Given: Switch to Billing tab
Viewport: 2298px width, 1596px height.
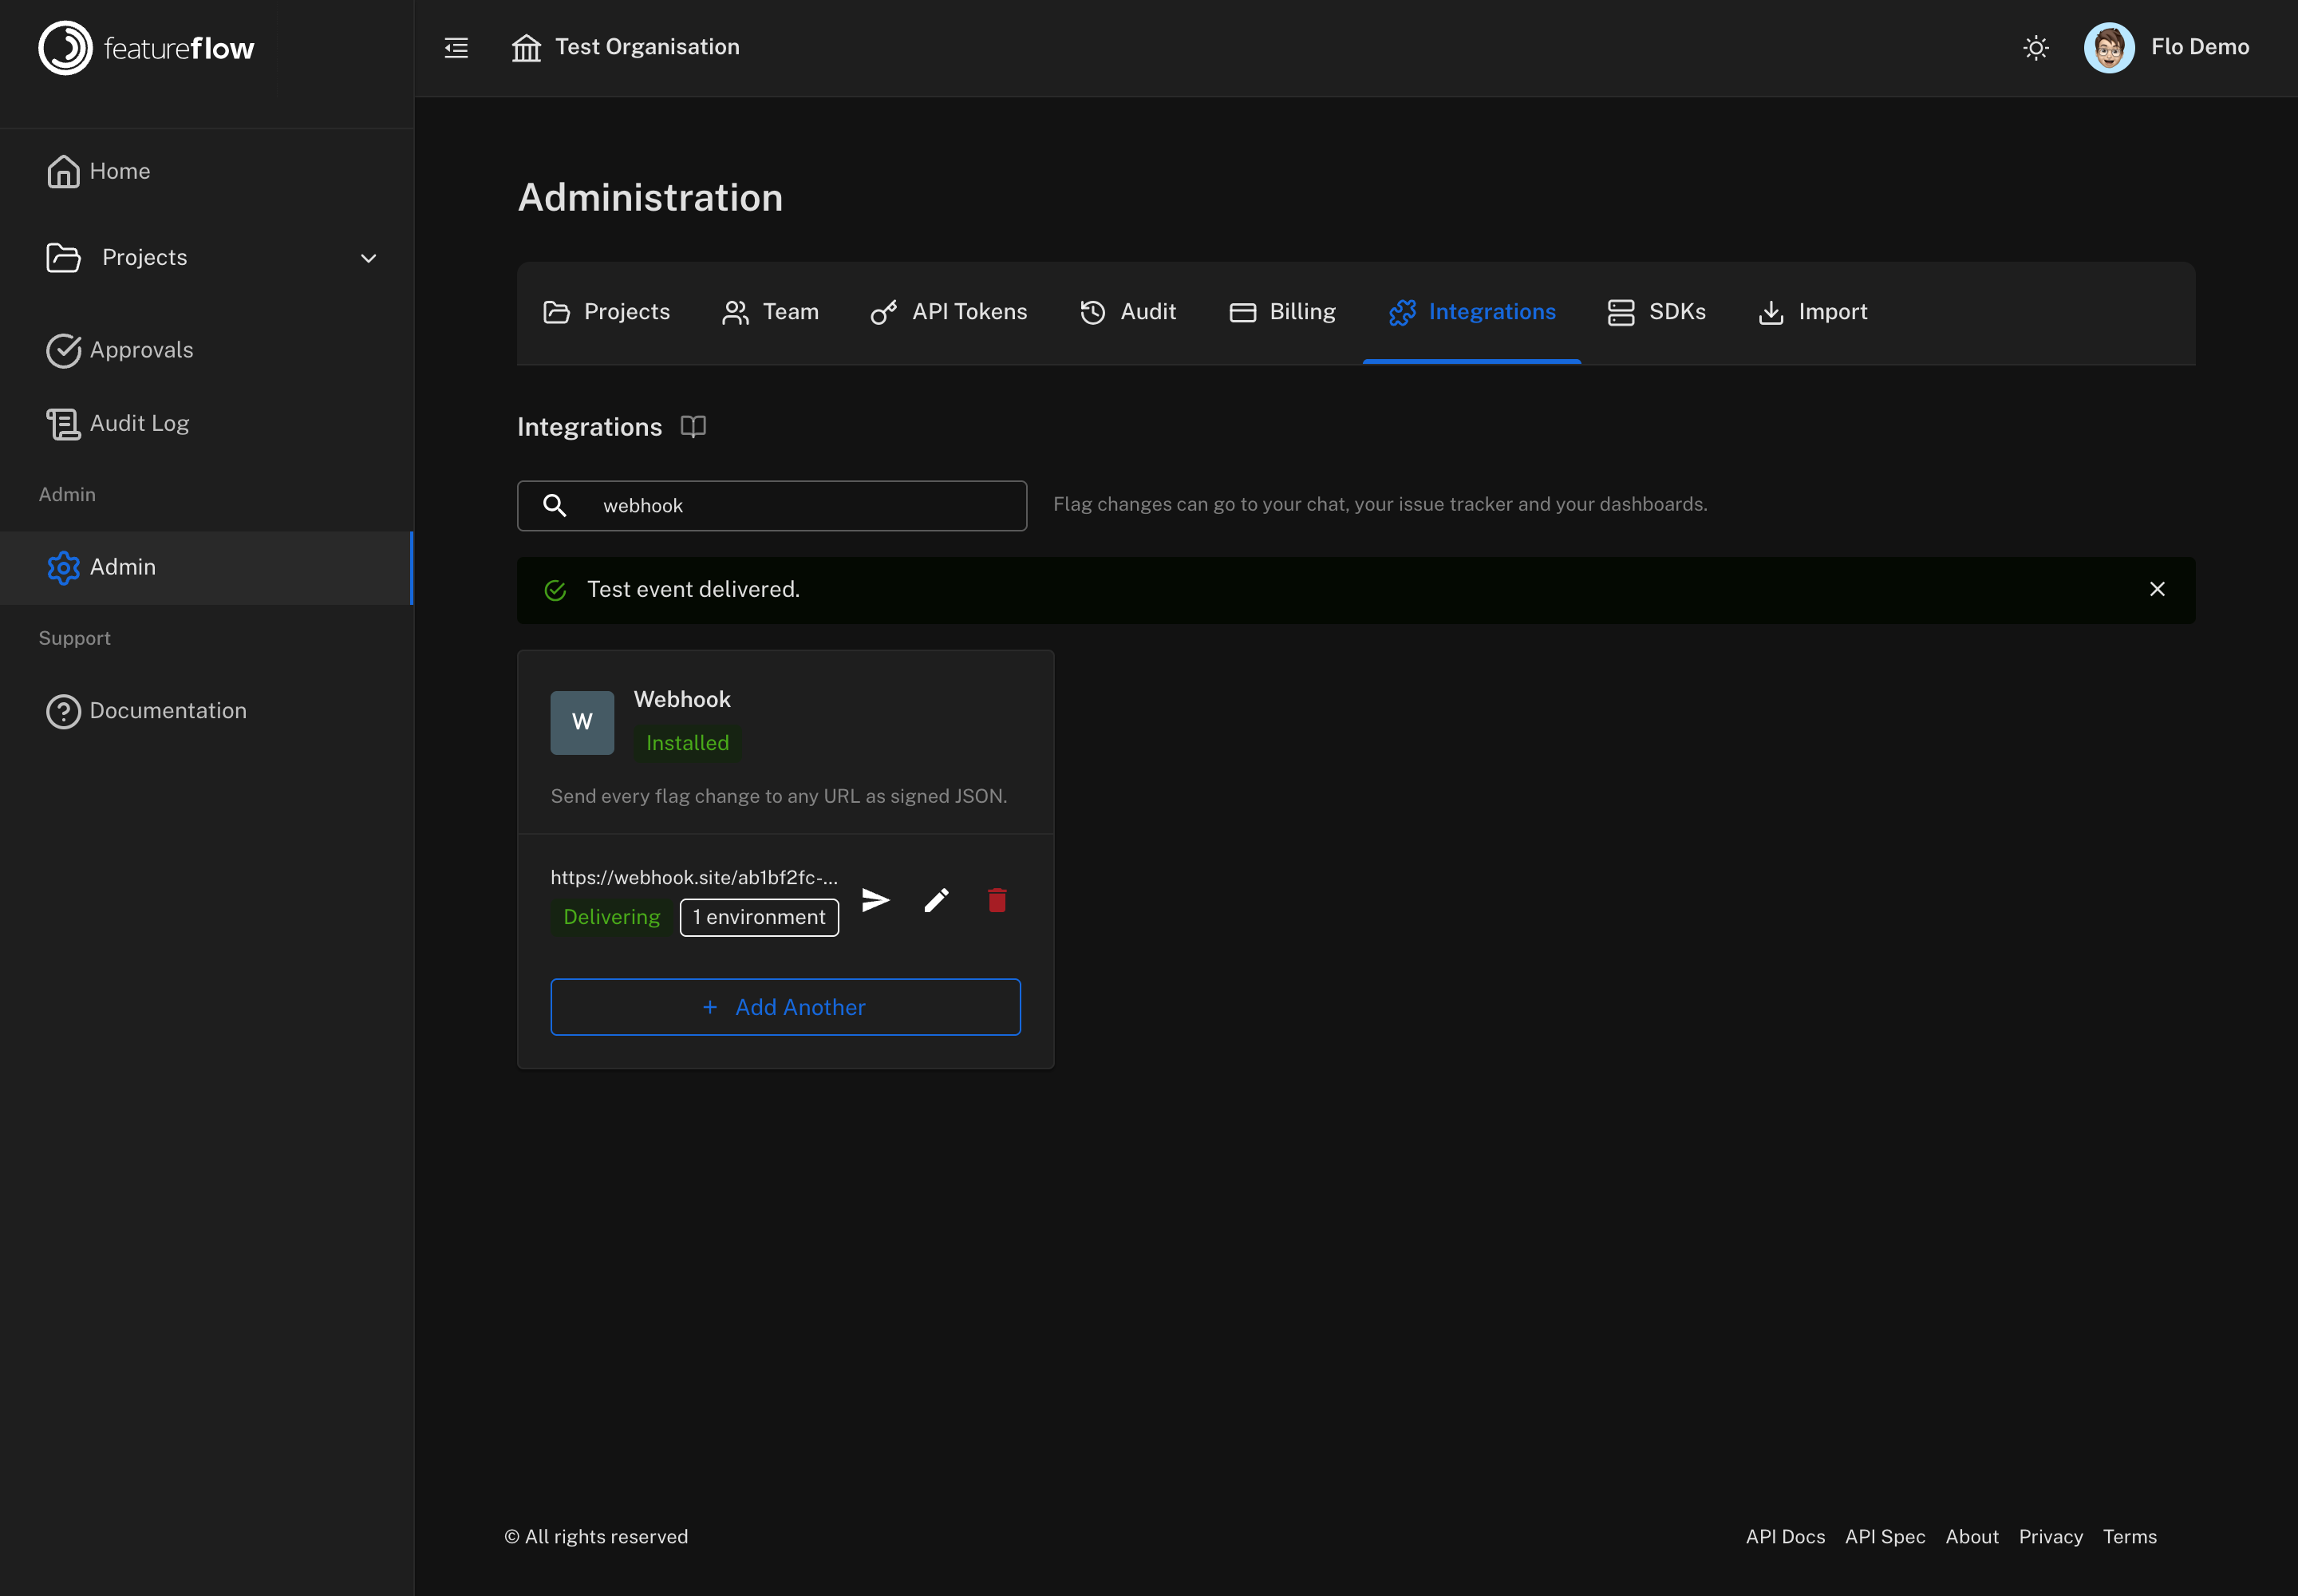Looking at the screenshot, I should (x=1282, y=312).
